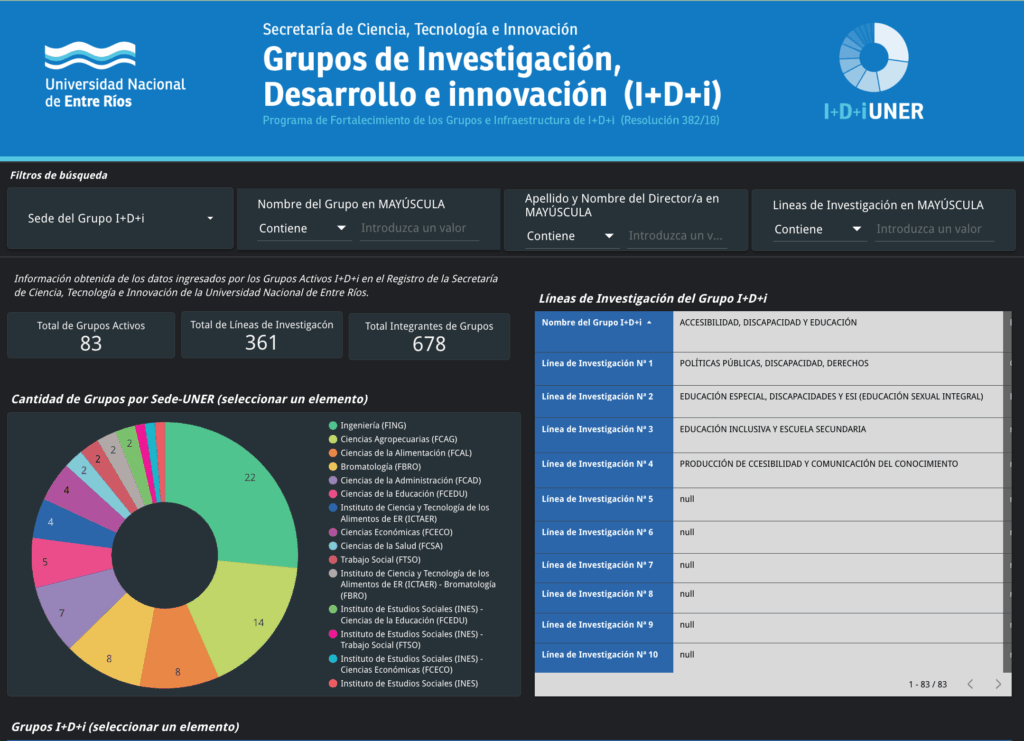1024x741 pixels.
Task: Click the vertical scrollbar of research lines table
Action: click(1008, 492)
